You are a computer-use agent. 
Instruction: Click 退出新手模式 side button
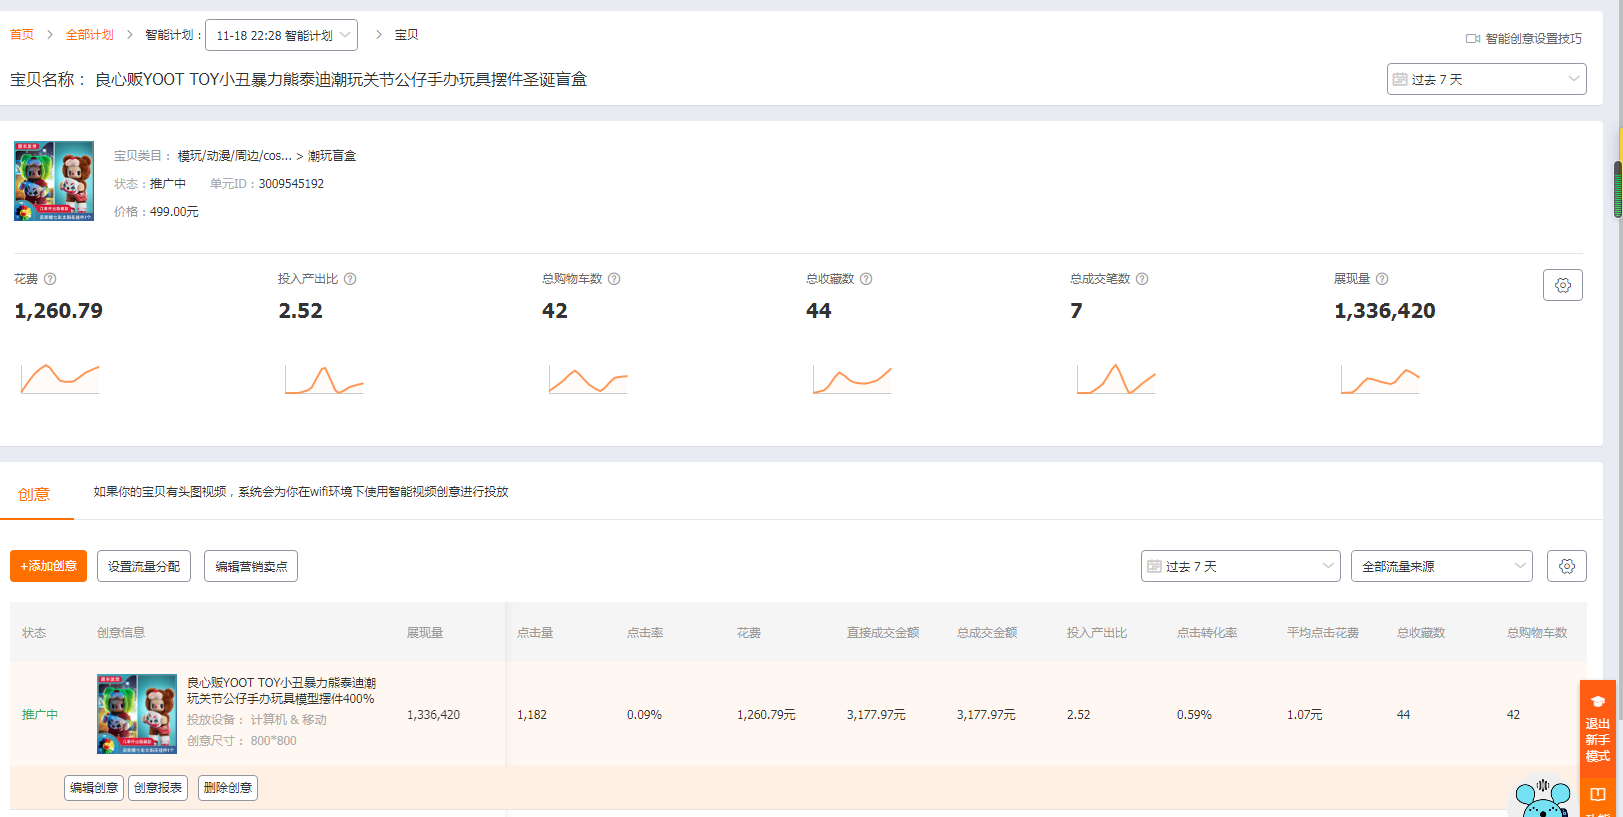[x=1598, y=727]
